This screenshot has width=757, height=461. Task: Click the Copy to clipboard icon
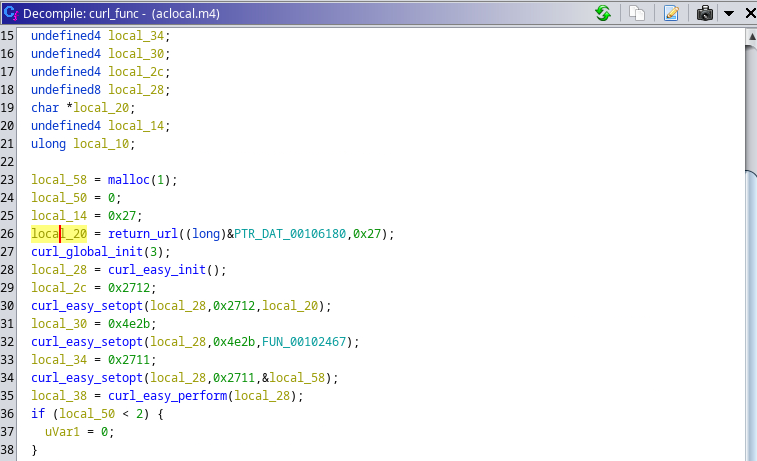636,13
